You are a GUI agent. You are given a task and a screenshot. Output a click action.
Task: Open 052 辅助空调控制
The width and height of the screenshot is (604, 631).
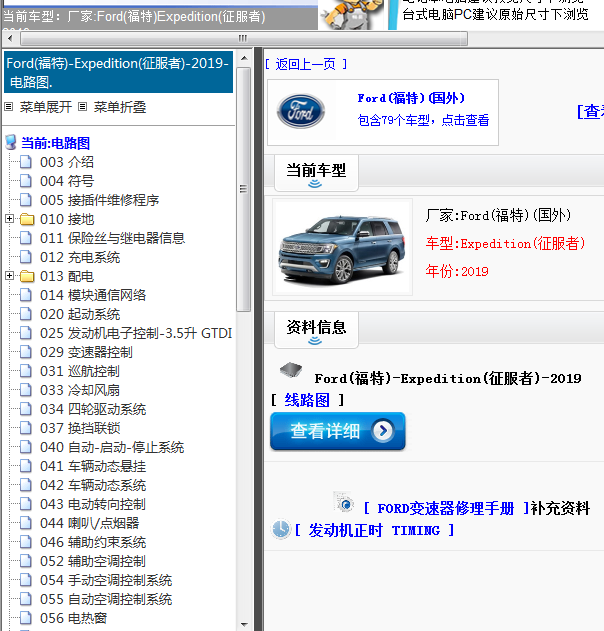point(93,561)
